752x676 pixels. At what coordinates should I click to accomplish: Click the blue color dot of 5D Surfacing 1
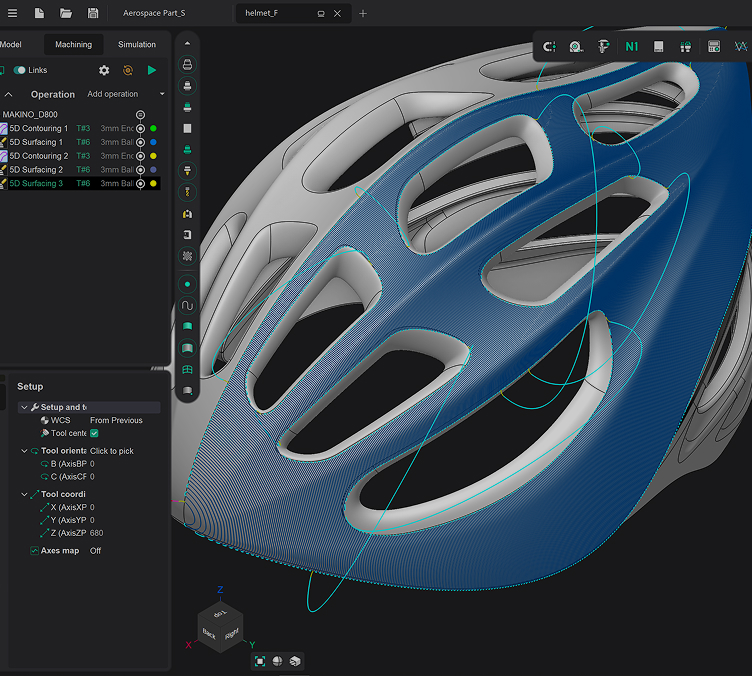(153, 142)
